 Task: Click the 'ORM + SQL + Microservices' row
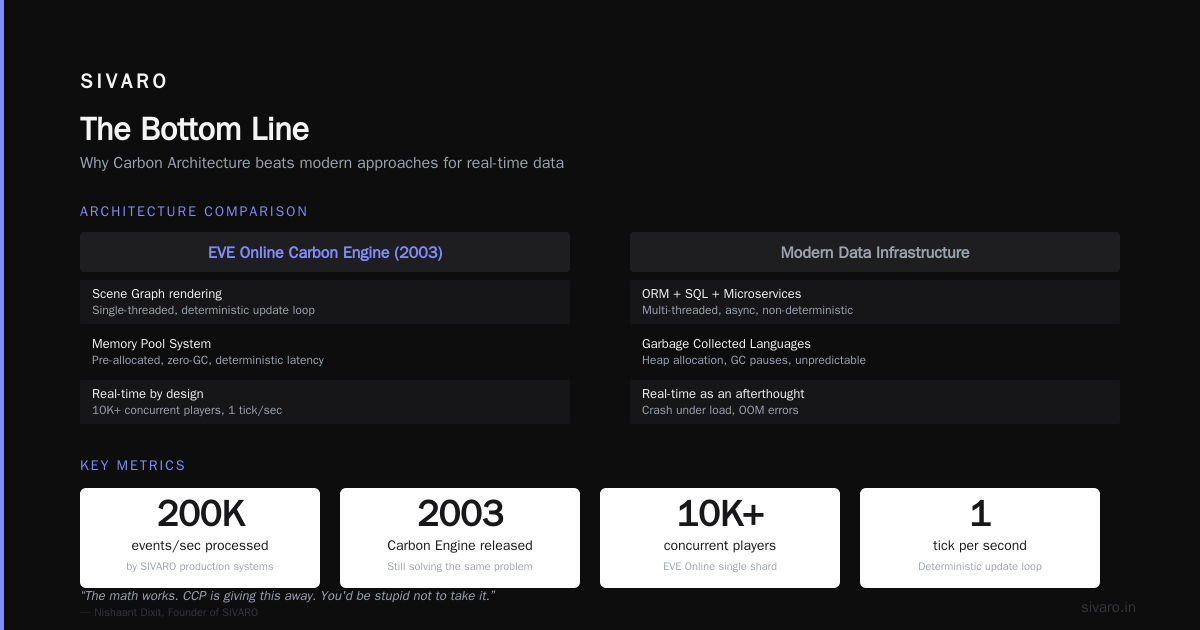(875, 301)
